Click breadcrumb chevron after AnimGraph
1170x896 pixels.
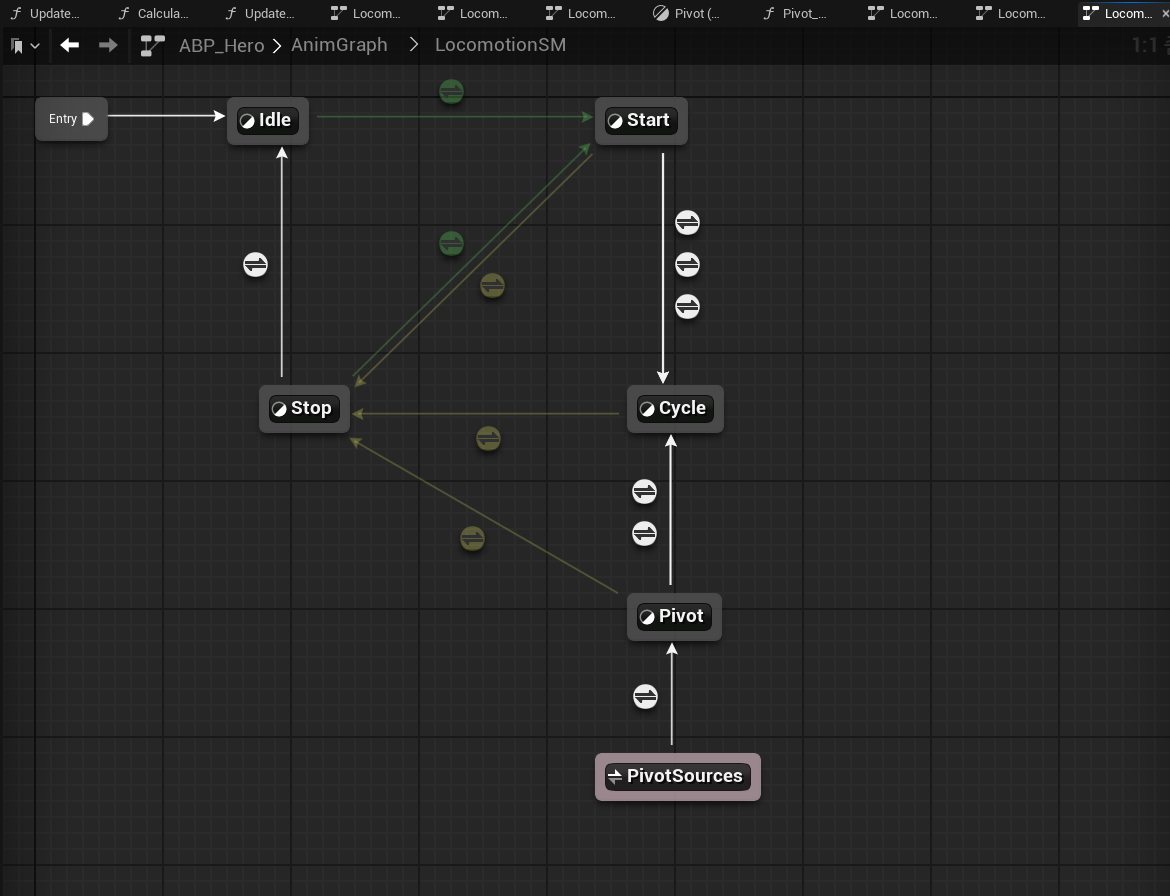click(x=414, y=46)
